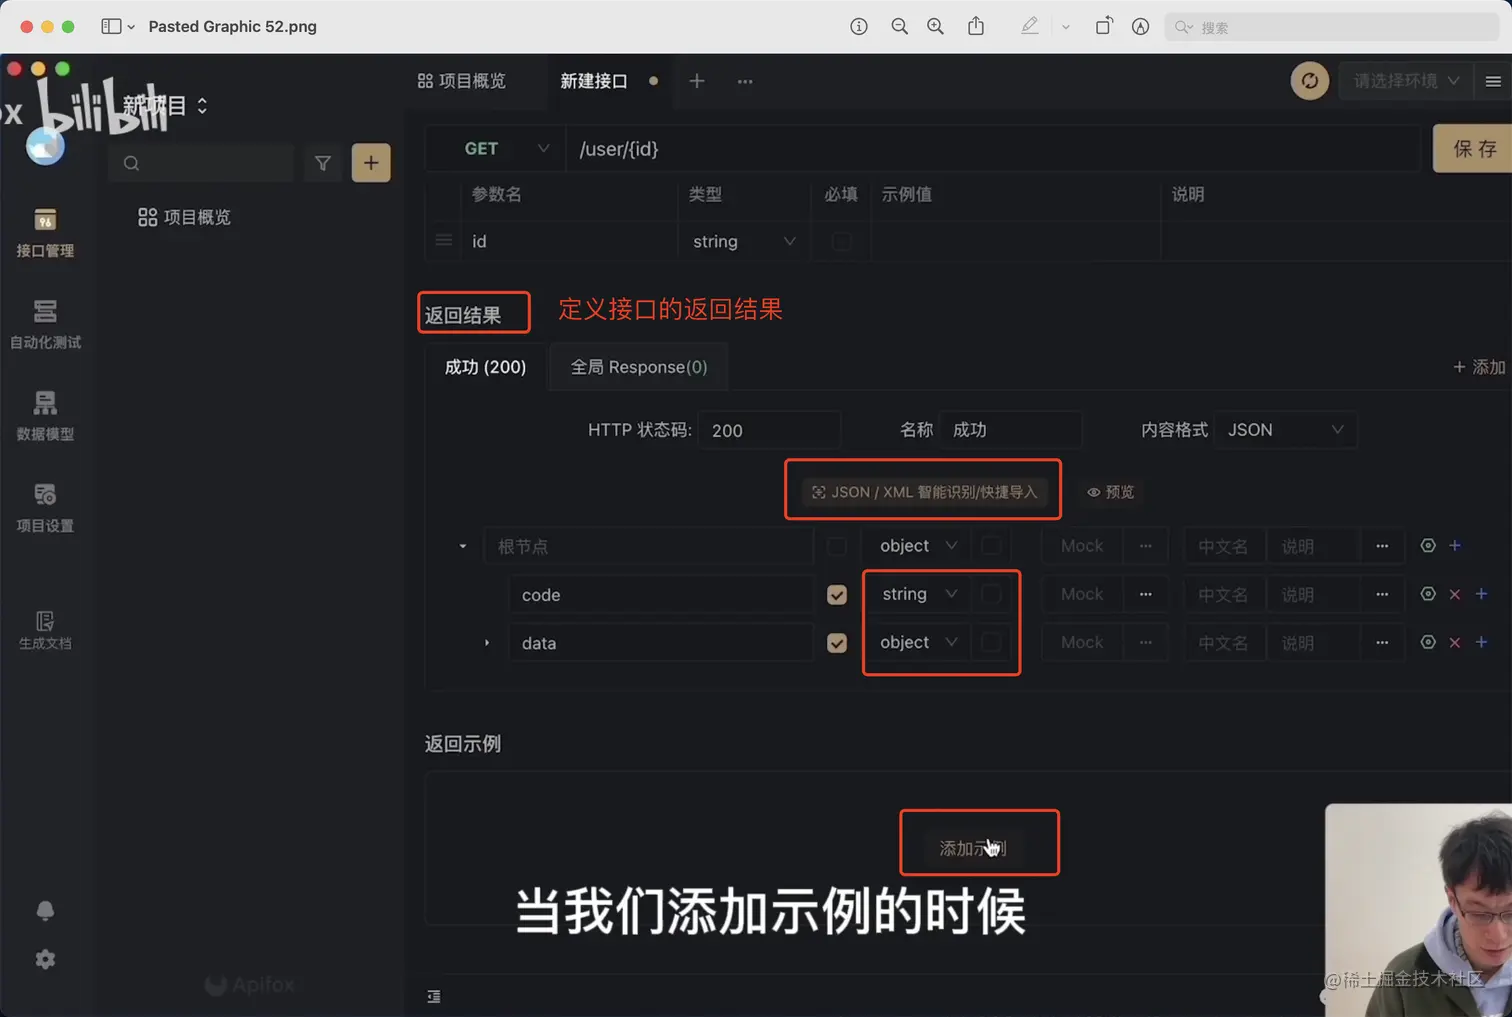Toggle visibility for the 根节点 row
Image resolution: width=1512 pixels, height=1017 pixels.
(x=1428, y=545)
